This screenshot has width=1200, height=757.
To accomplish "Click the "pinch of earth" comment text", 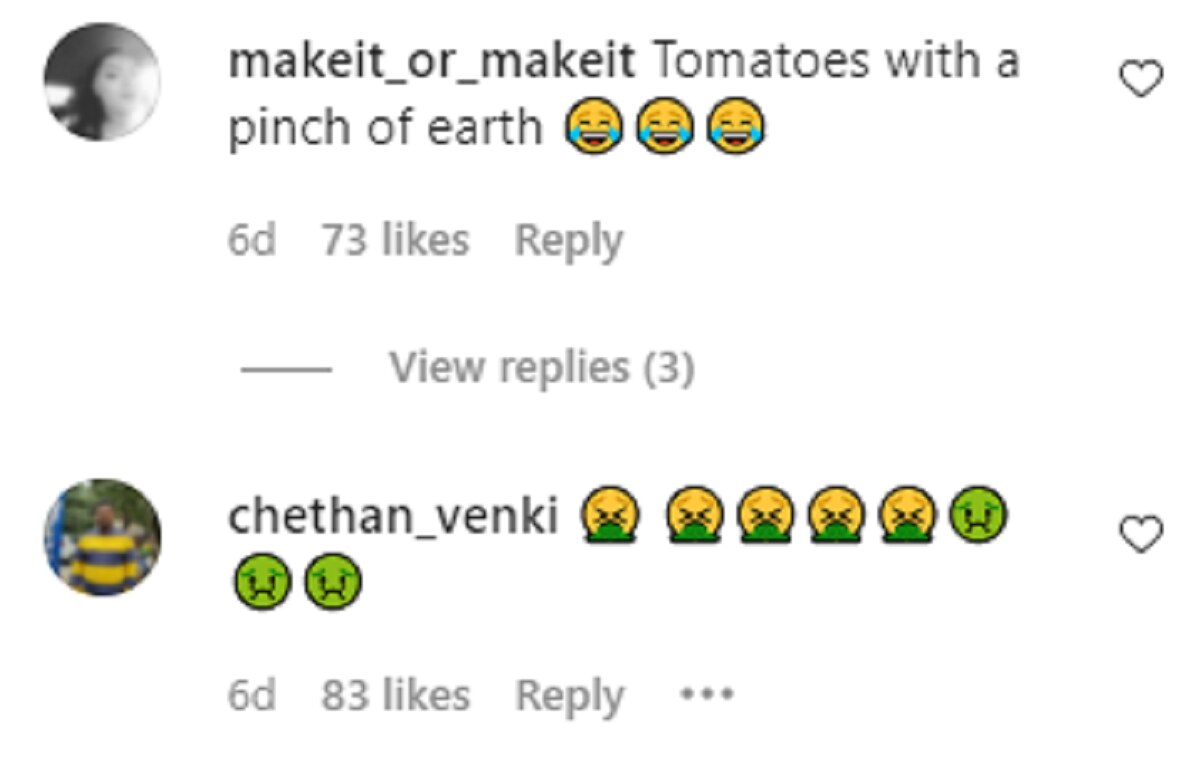I will click(385, 129).
